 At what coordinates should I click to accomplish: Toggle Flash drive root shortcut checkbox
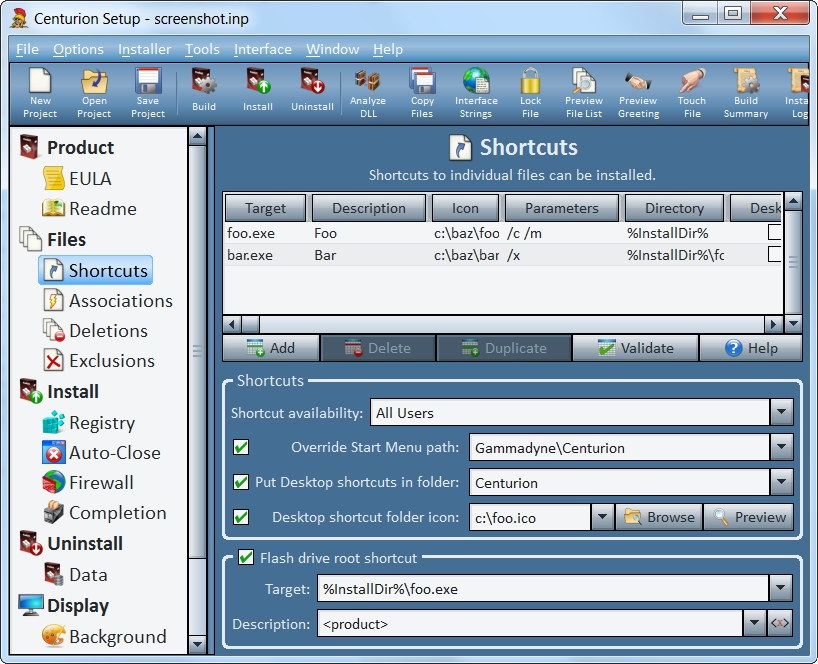click(x=246, y=557)
